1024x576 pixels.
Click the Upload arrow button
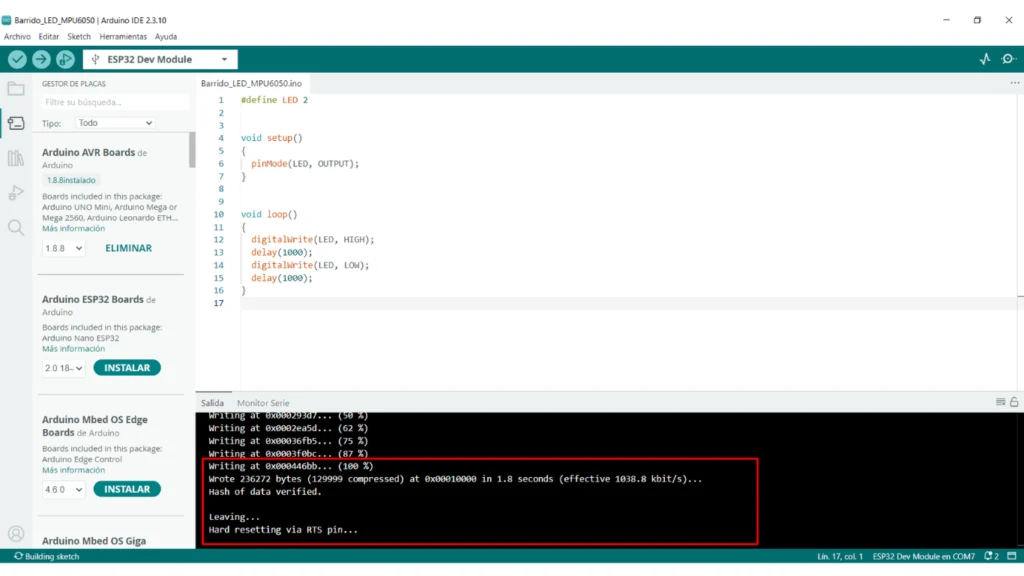(41, 59)
